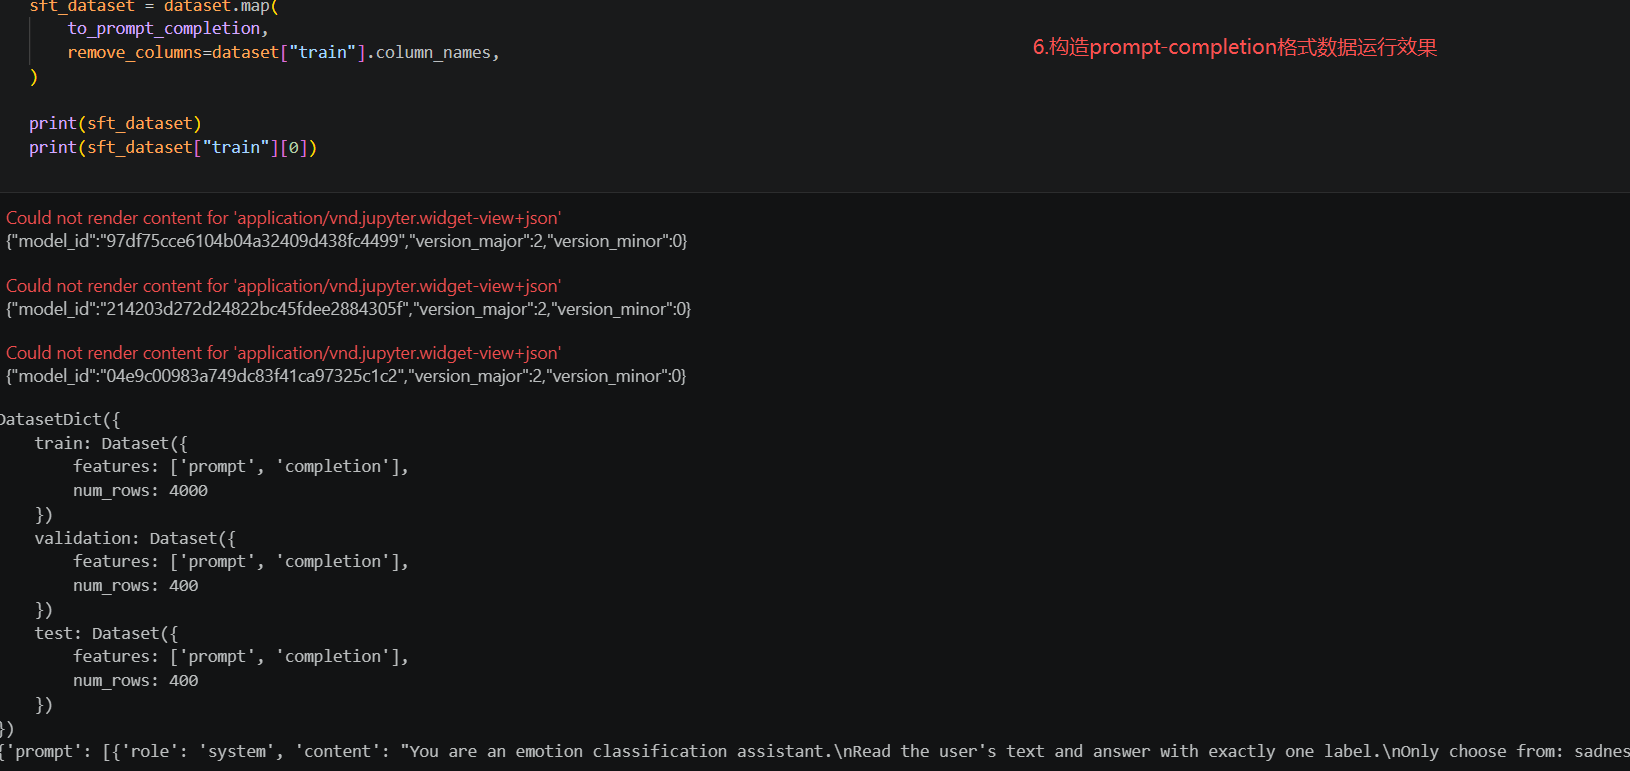
Task: Click the features line under validation
Action: [x=241, y=561]
